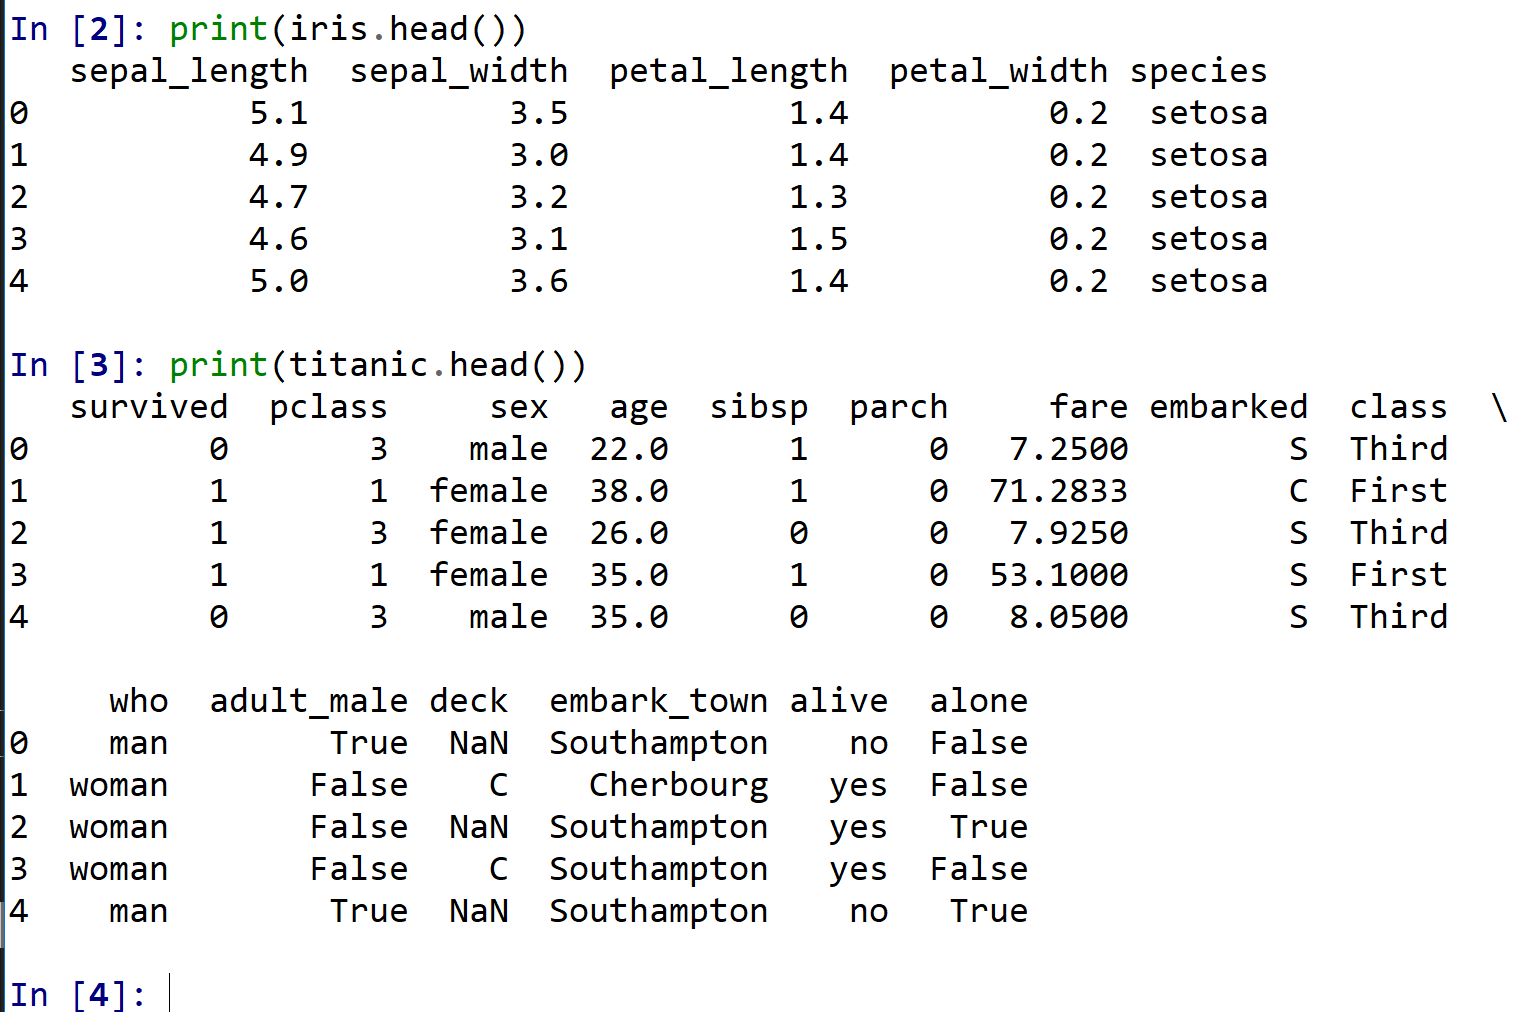
Task: Select the fare value 53.1000
Action: coord(1058,575)
